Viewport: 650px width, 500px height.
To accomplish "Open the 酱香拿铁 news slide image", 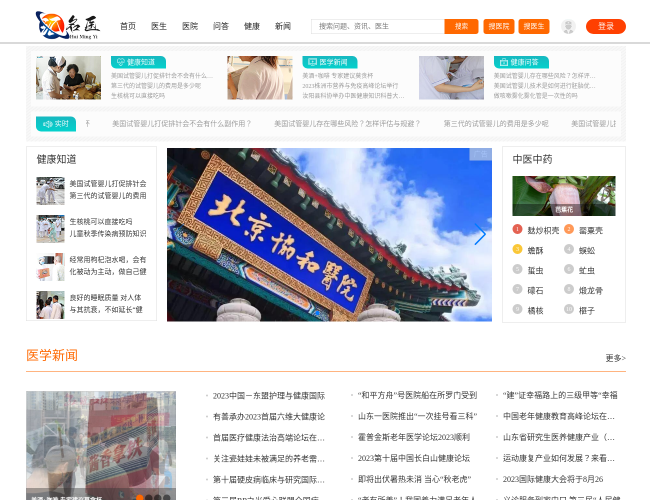I will point(101,445).
